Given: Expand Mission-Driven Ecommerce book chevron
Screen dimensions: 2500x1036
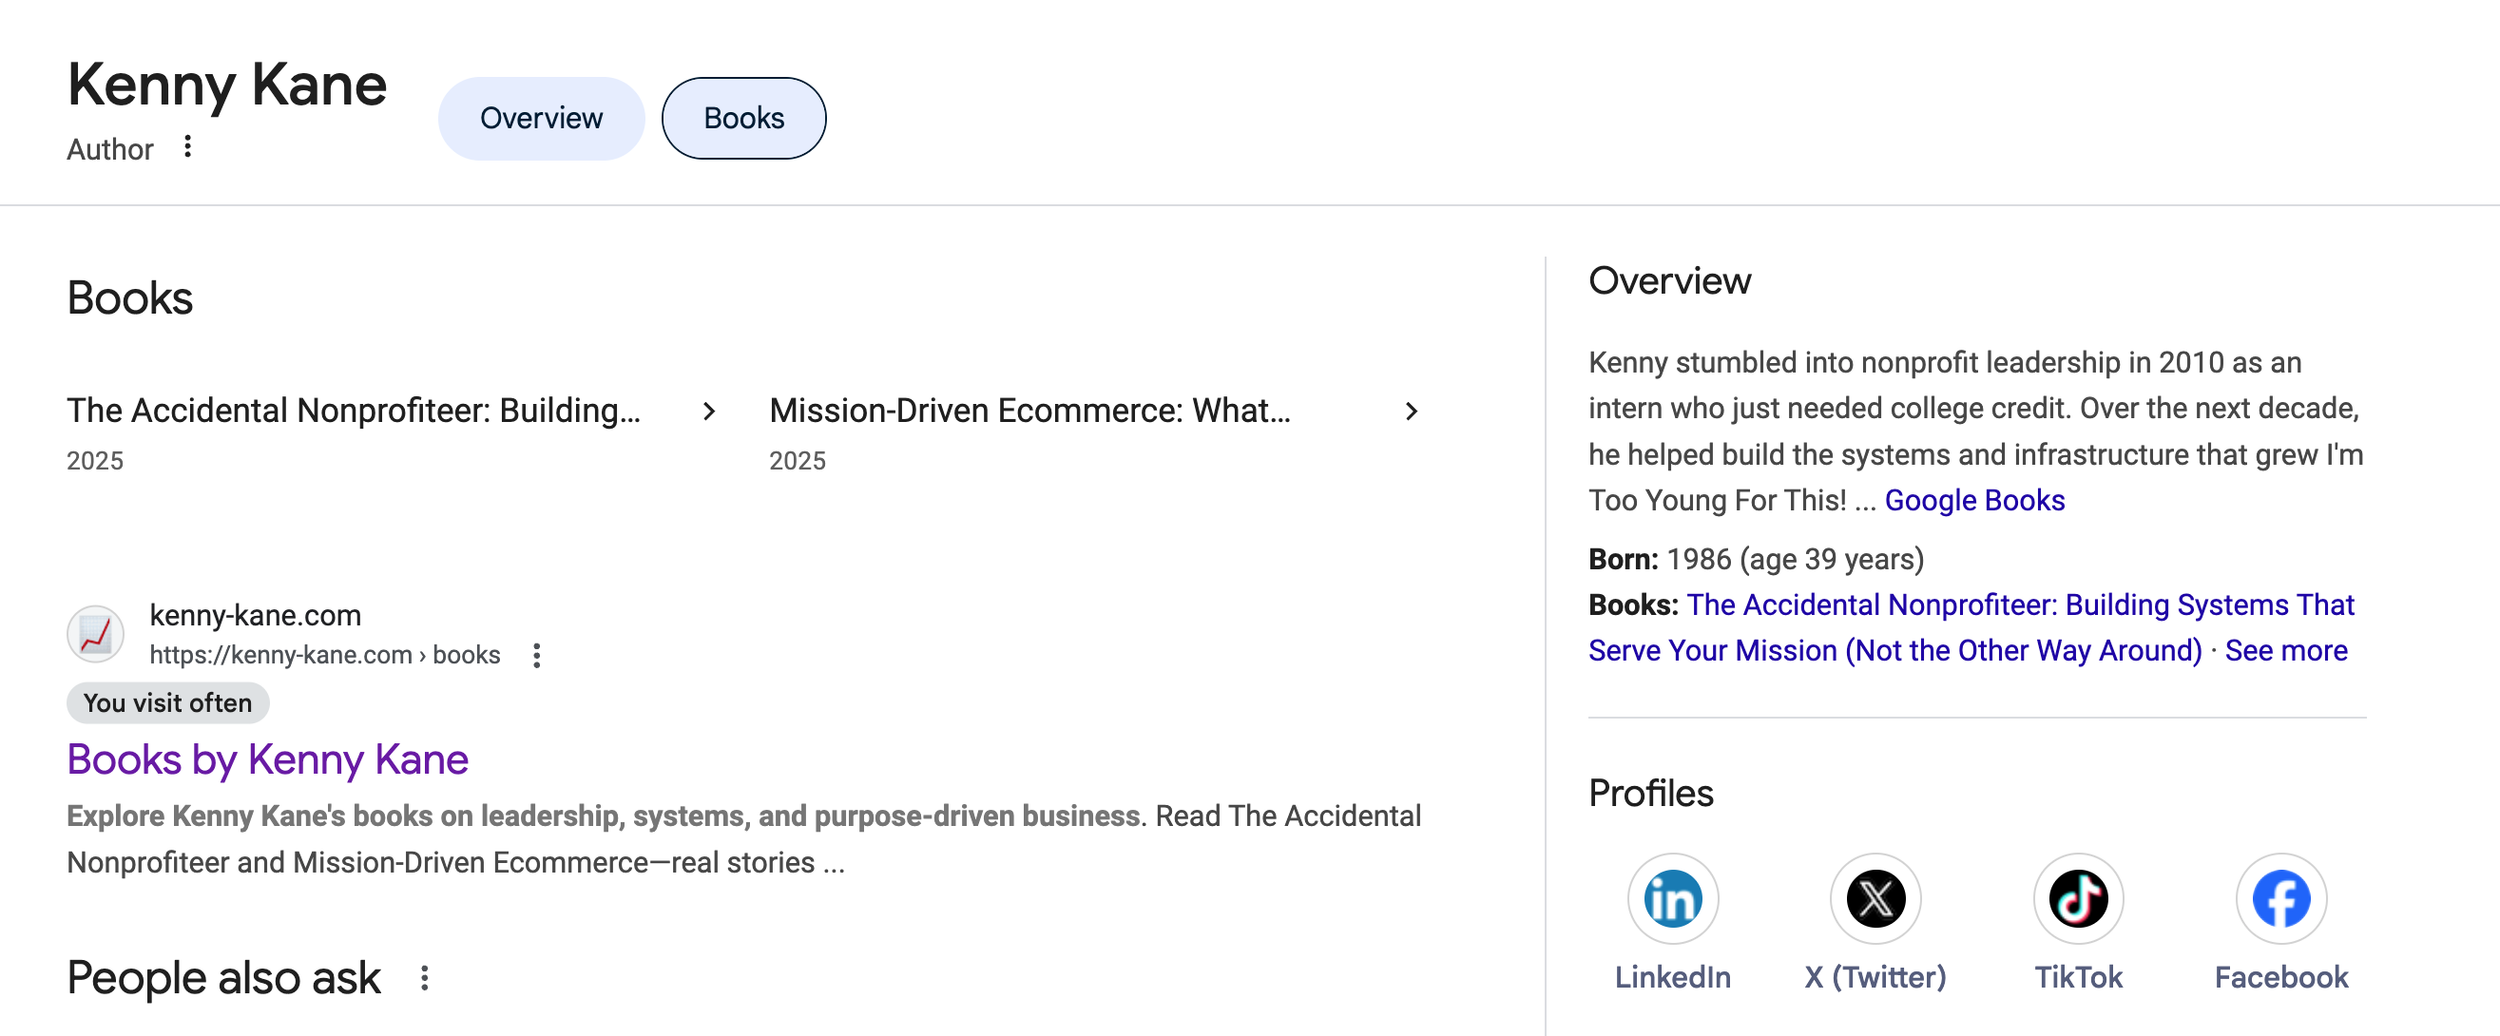Looking at the screenshot, I should pos(1411,411).
